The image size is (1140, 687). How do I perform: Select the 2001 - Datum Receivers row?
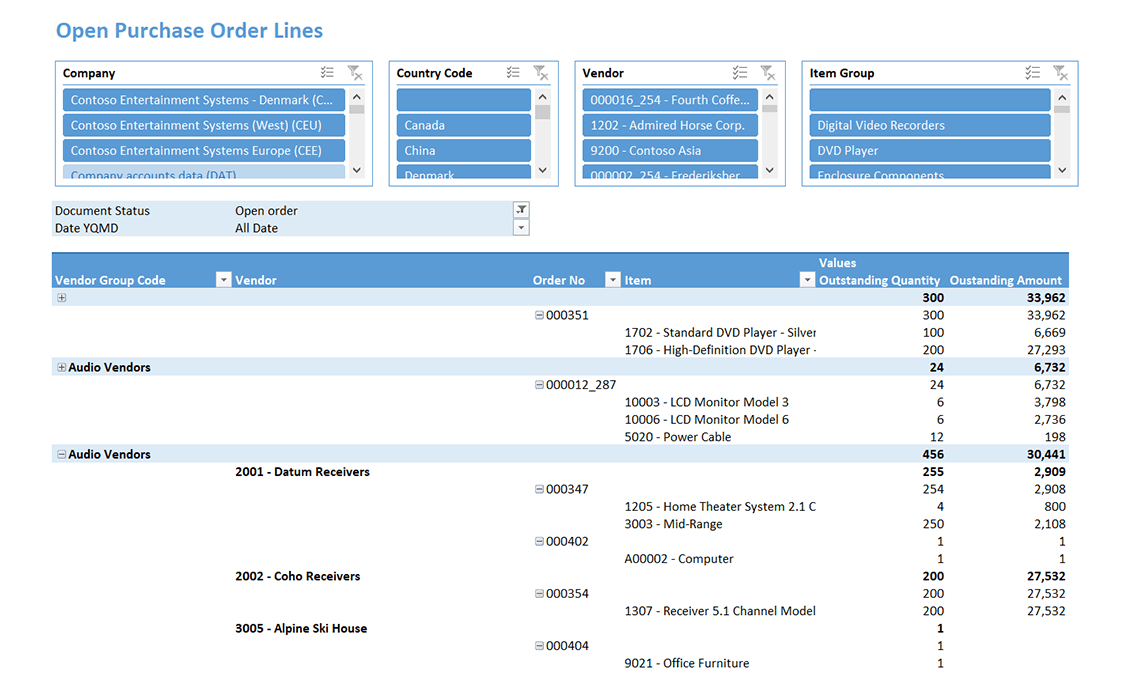click(302, 472)
